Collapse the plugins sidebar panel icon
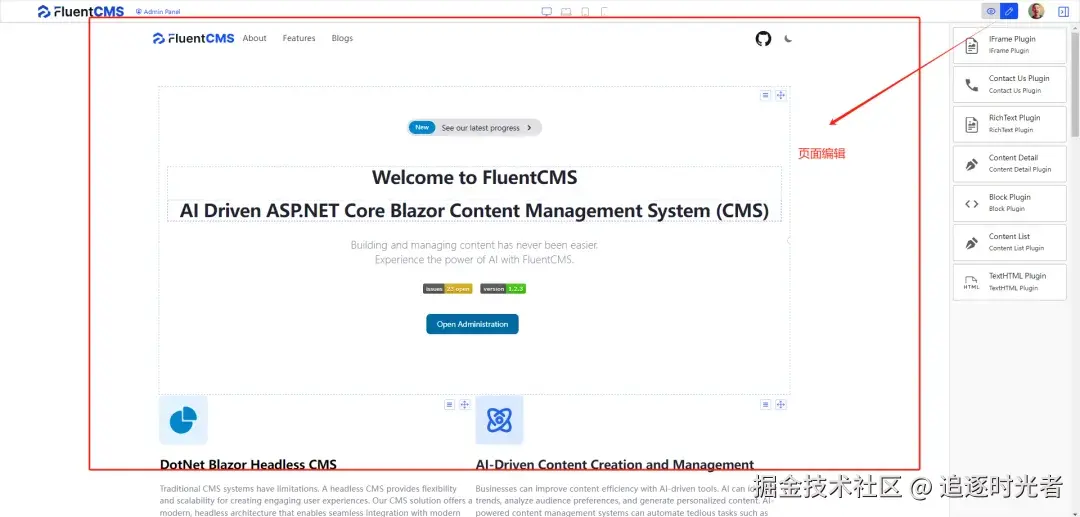 (1063, 11)
